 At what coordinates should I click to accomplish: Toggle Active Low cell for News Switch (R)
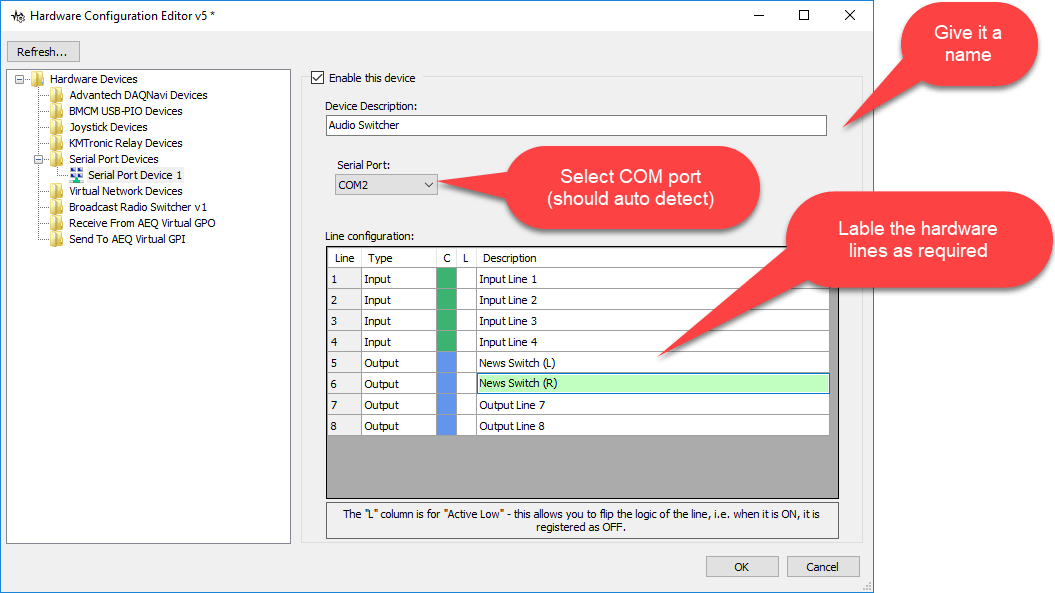[466, 384]
